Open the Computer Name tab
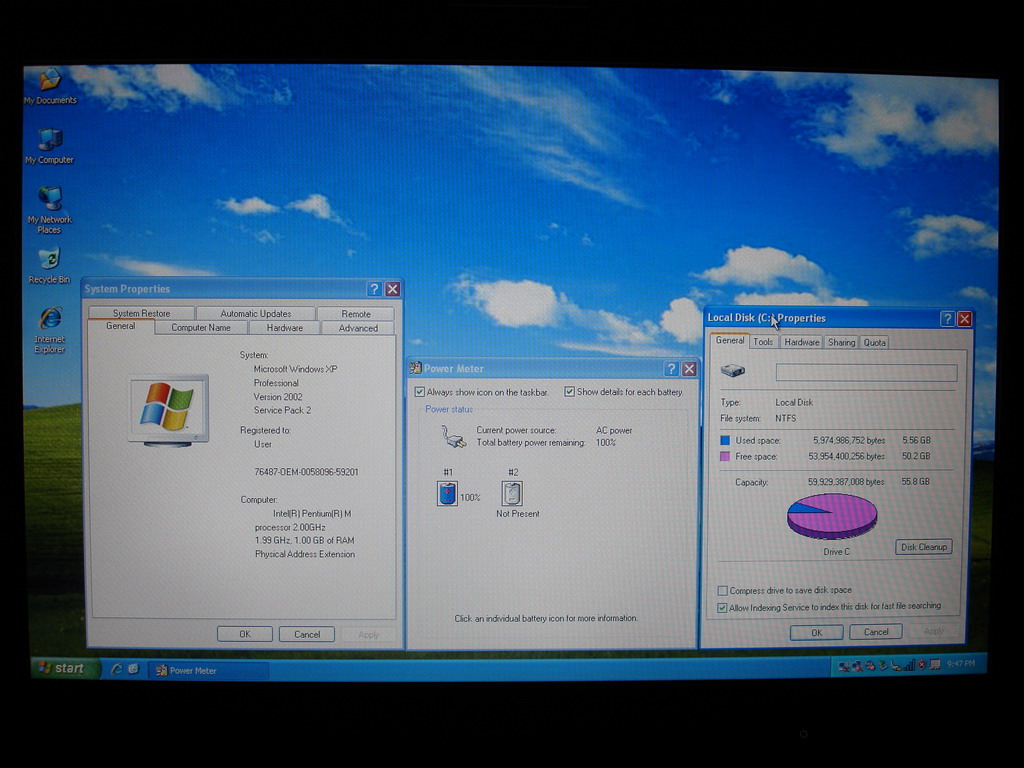The width and height of the screenshot is (1024, 768). click(201, 328)
